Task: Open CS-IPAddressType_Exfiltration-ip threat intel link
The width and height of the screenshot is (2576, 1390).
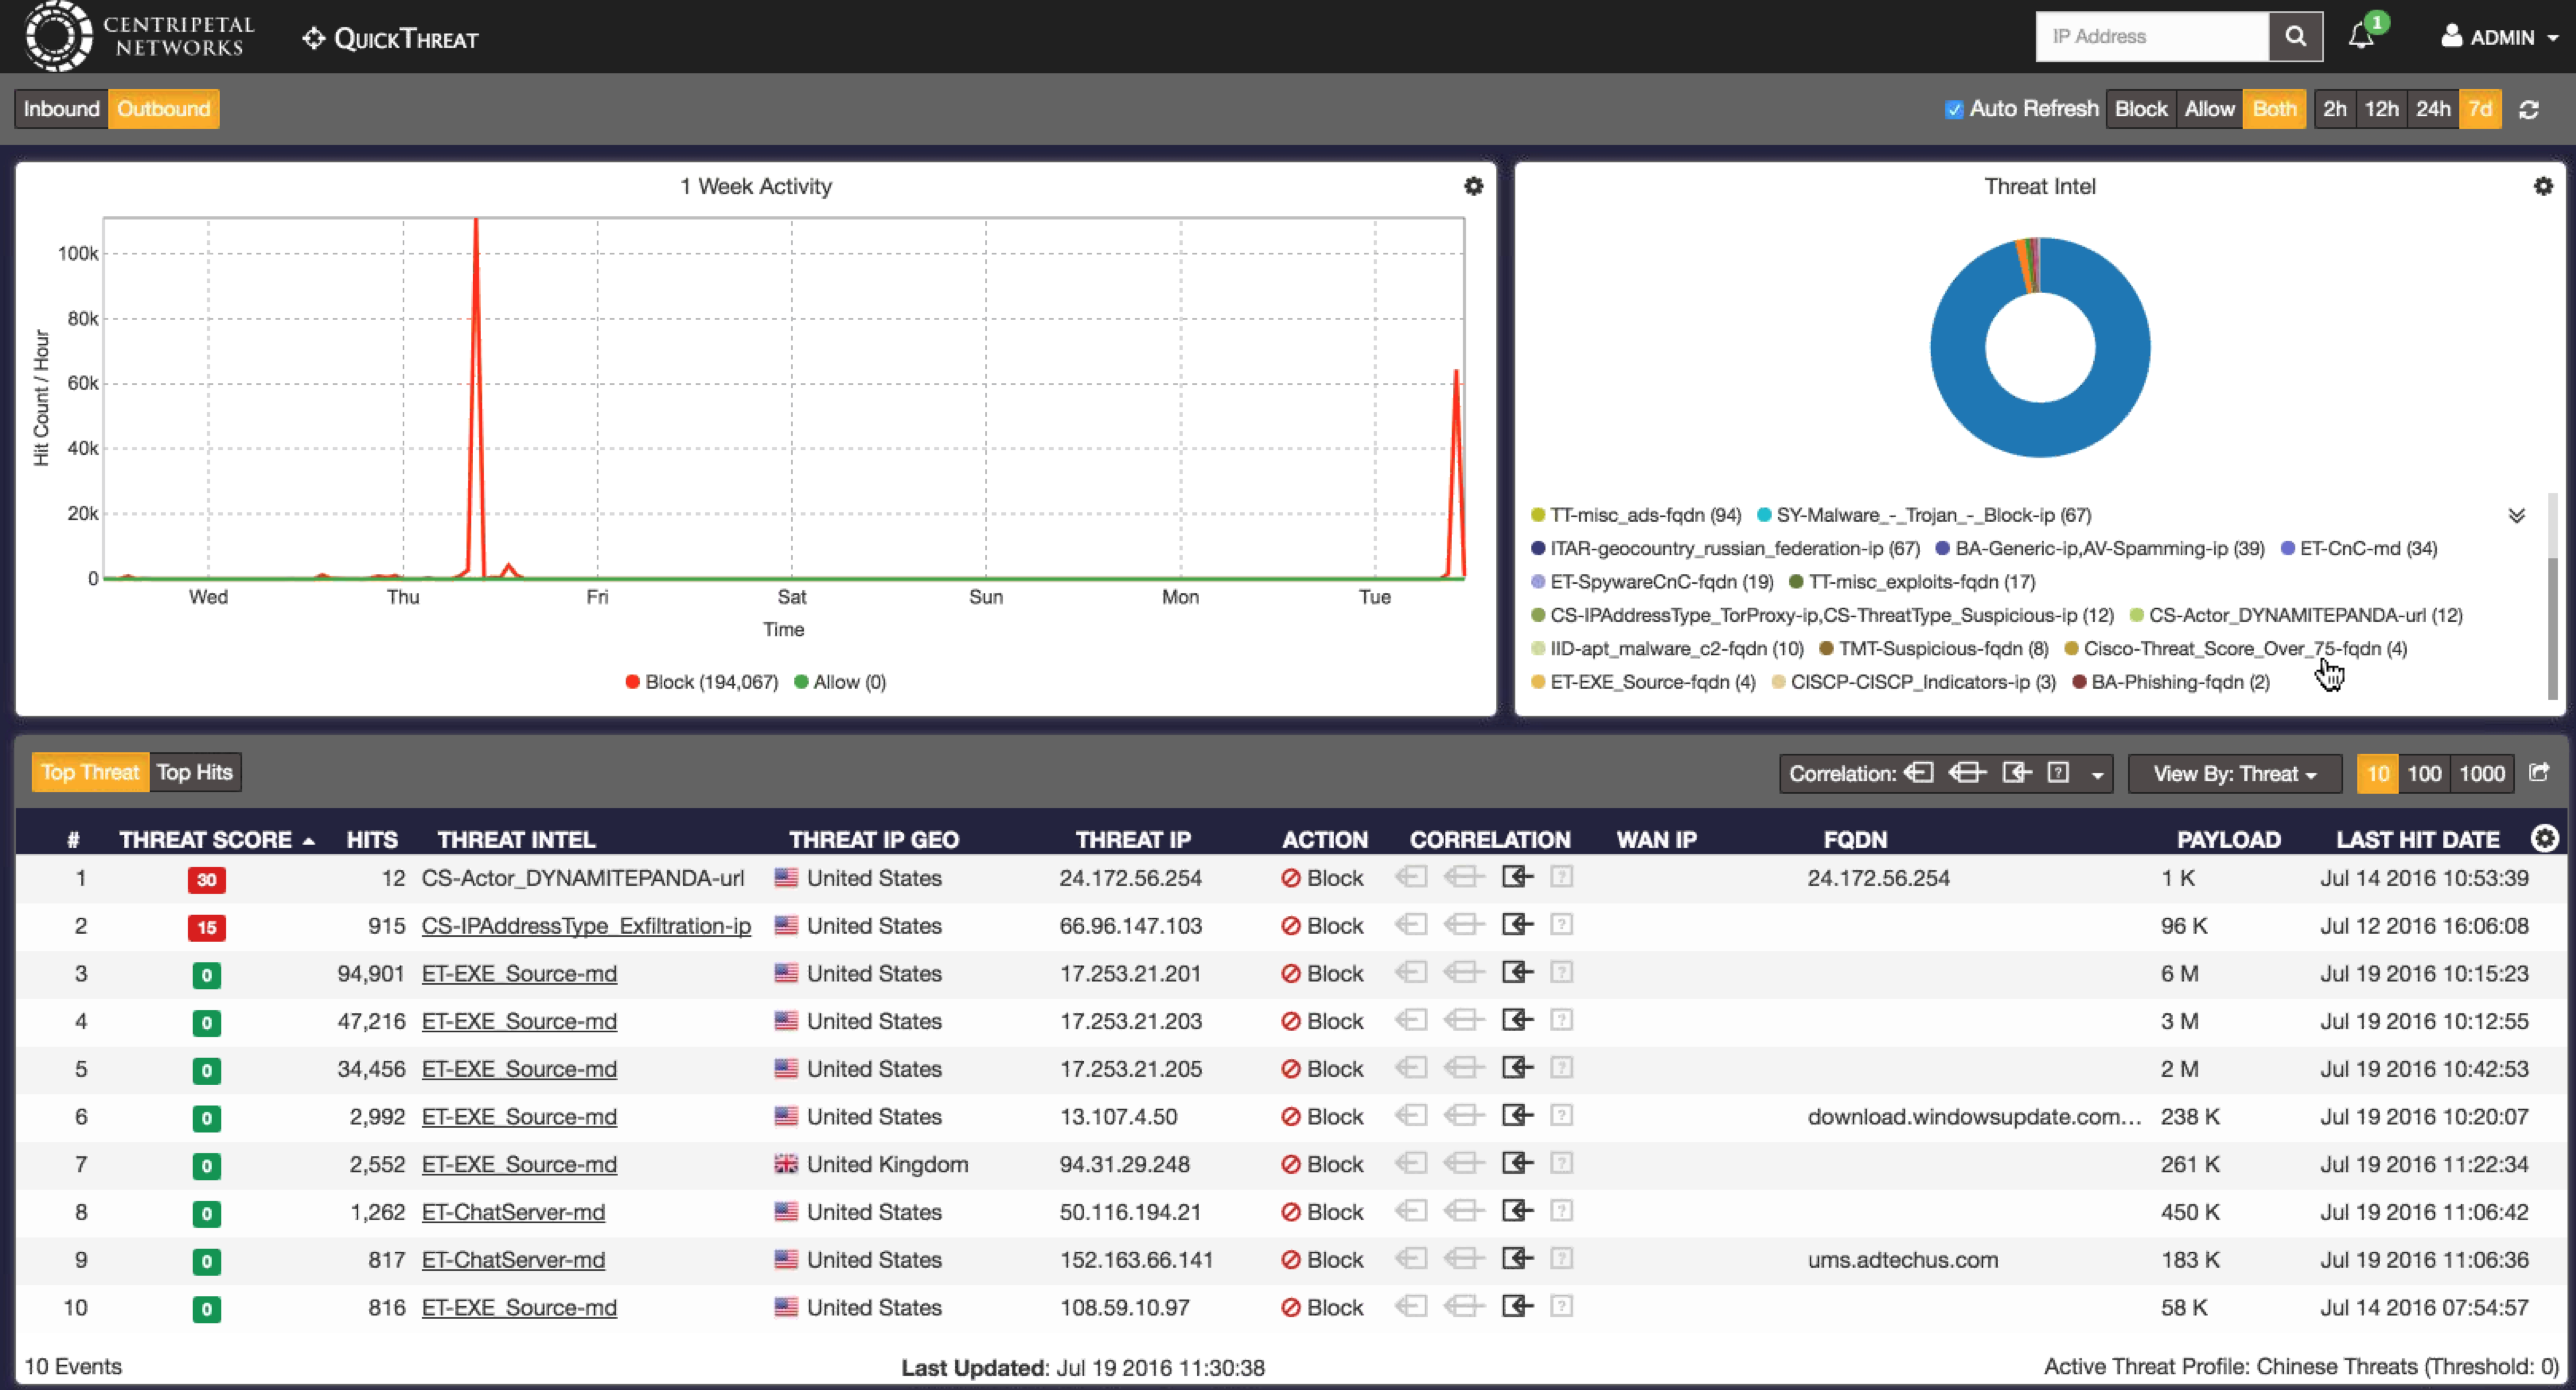Action: [586, 926]
